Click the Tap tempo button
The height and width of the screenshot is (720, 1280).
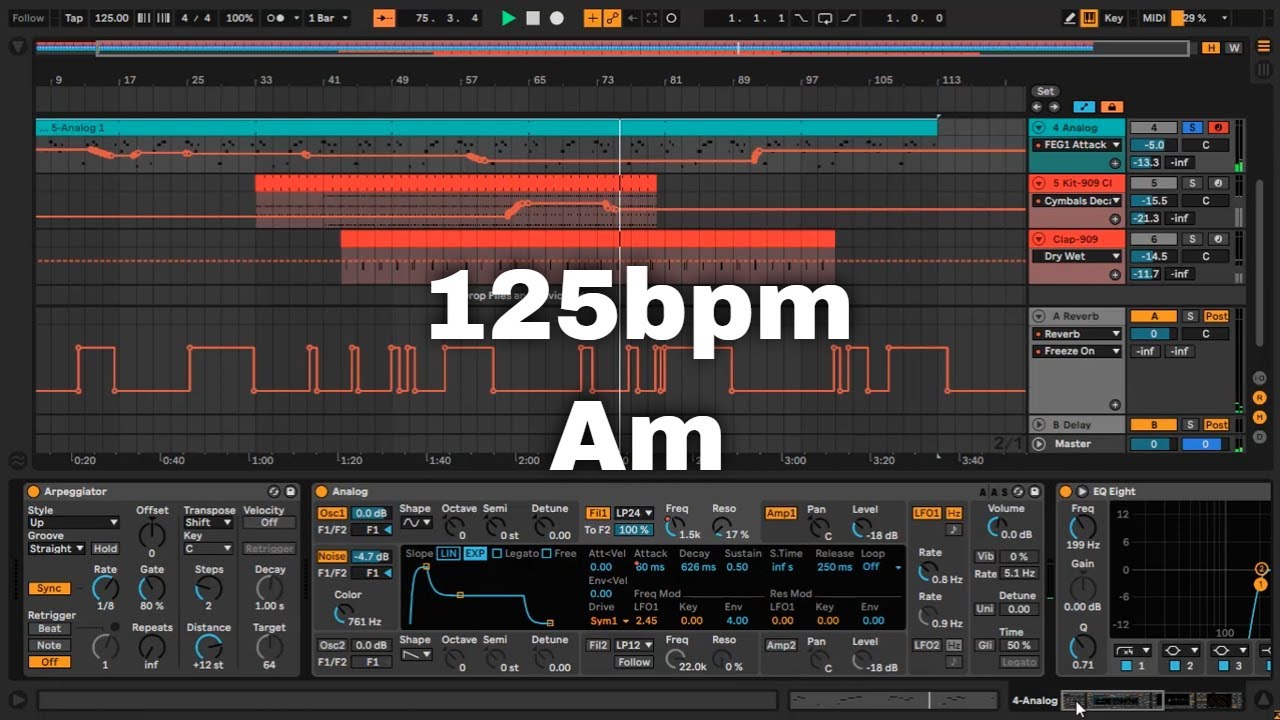pos(74,18)
